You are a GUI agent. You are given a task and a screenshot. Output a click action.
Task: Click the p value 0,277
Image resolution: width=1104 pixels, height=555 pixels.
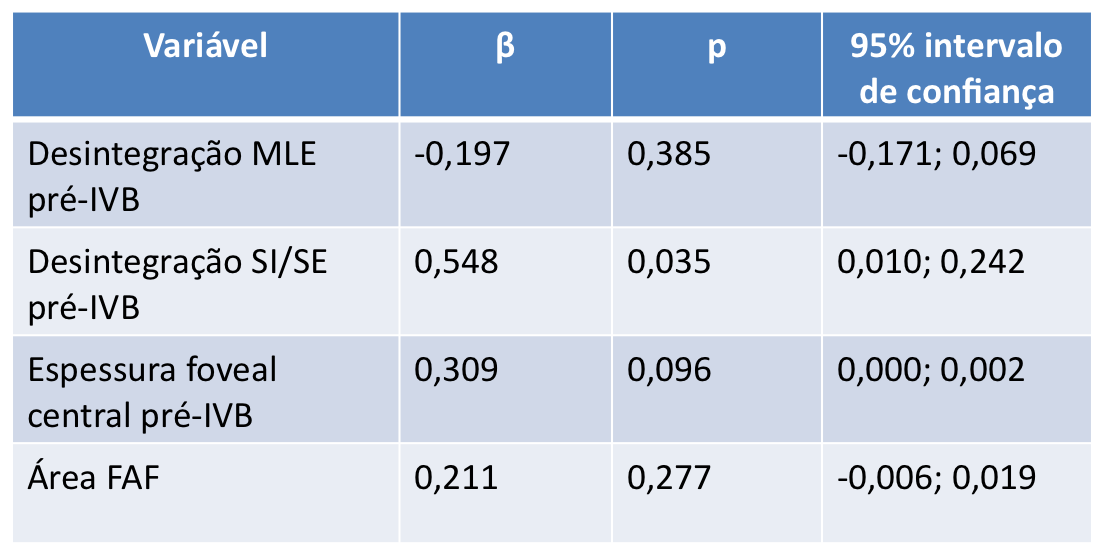click(x=669, y=478)
